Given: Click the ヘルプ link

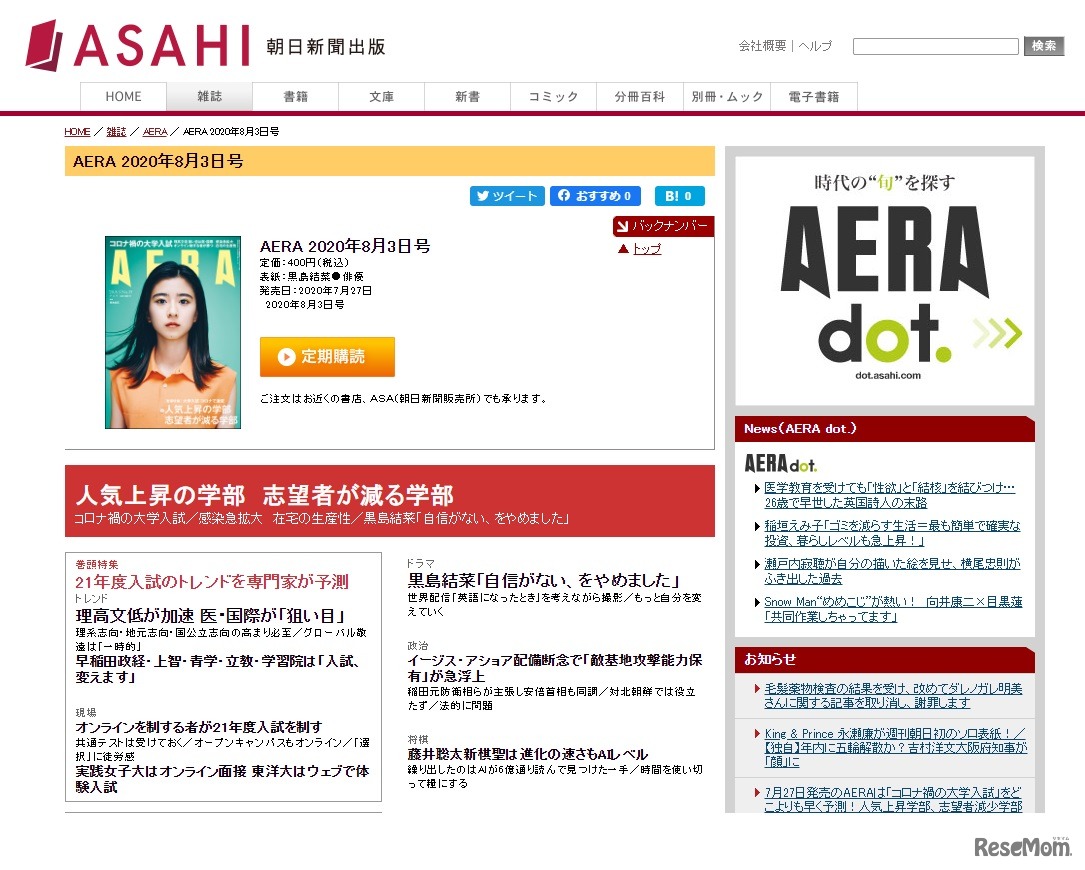Looking at the screenshot, I should tap(813, 46).
